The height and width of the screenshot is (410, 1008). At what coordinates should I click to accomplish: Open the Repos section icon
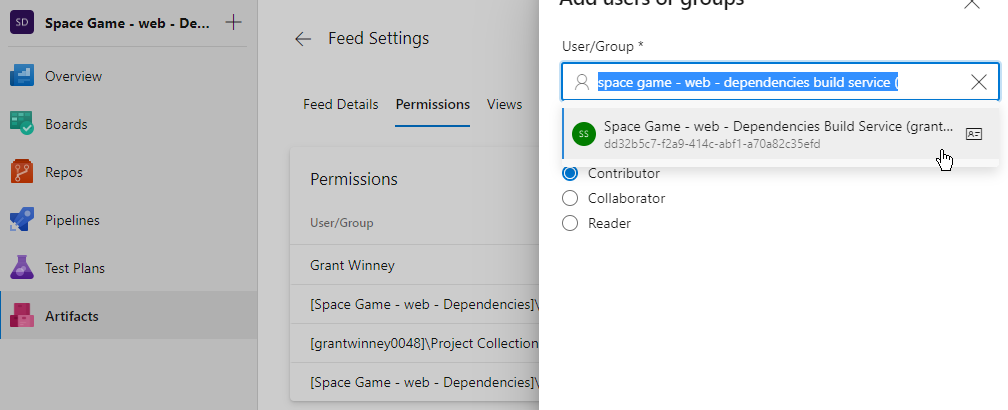[22, 172]
